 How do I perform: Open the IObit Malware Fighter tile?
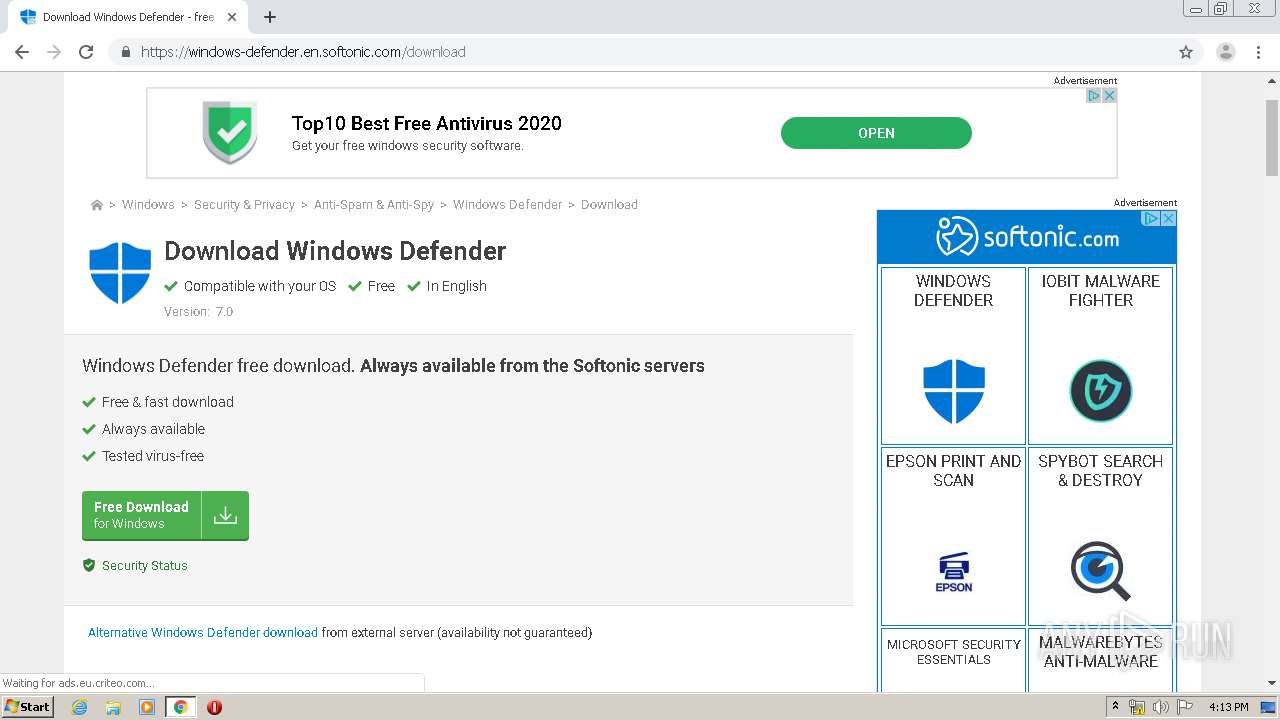[1100, 355]
